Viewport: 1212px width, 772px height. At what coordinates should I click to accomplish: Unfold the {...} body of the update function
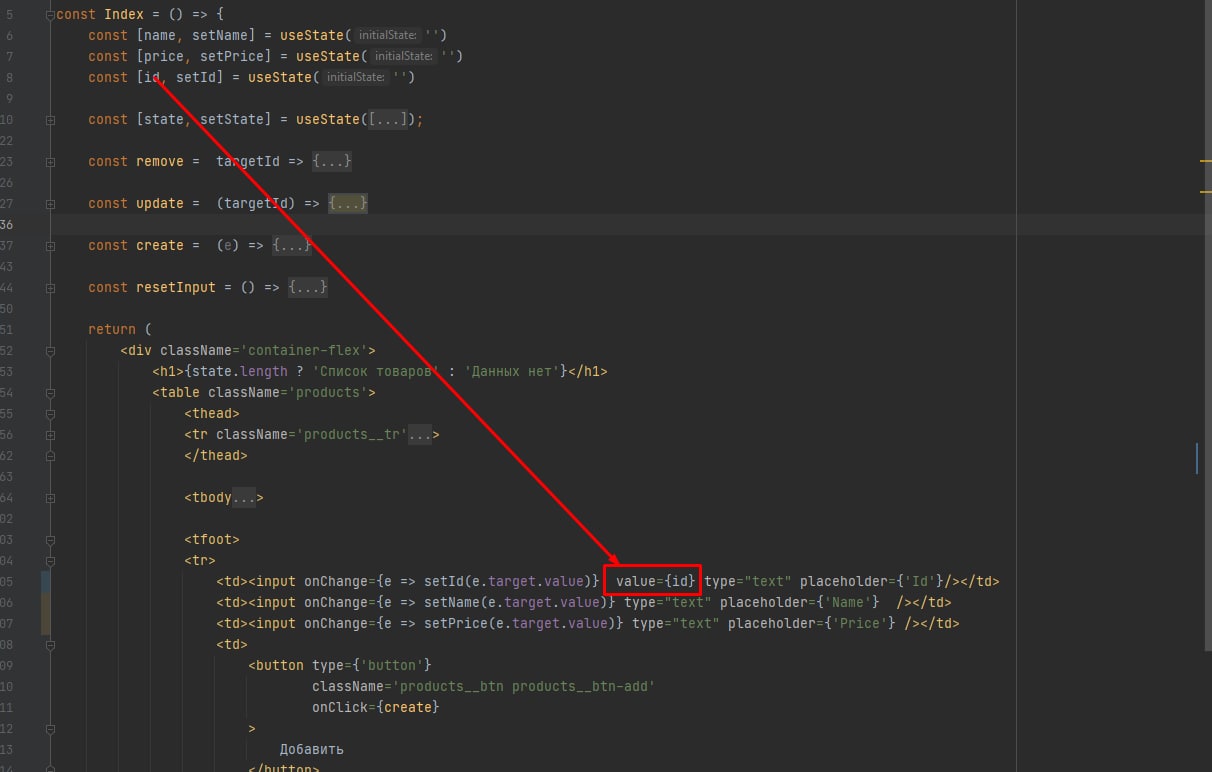click(348, 203)
